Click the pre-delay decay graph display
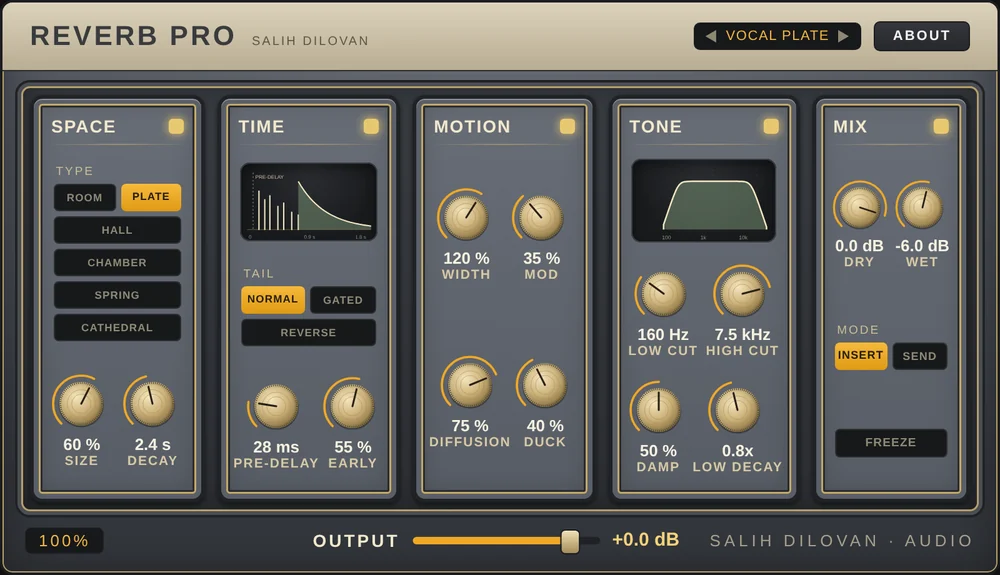The width and height of the screenshot is (1000, 575). click(x=309, y=202)
